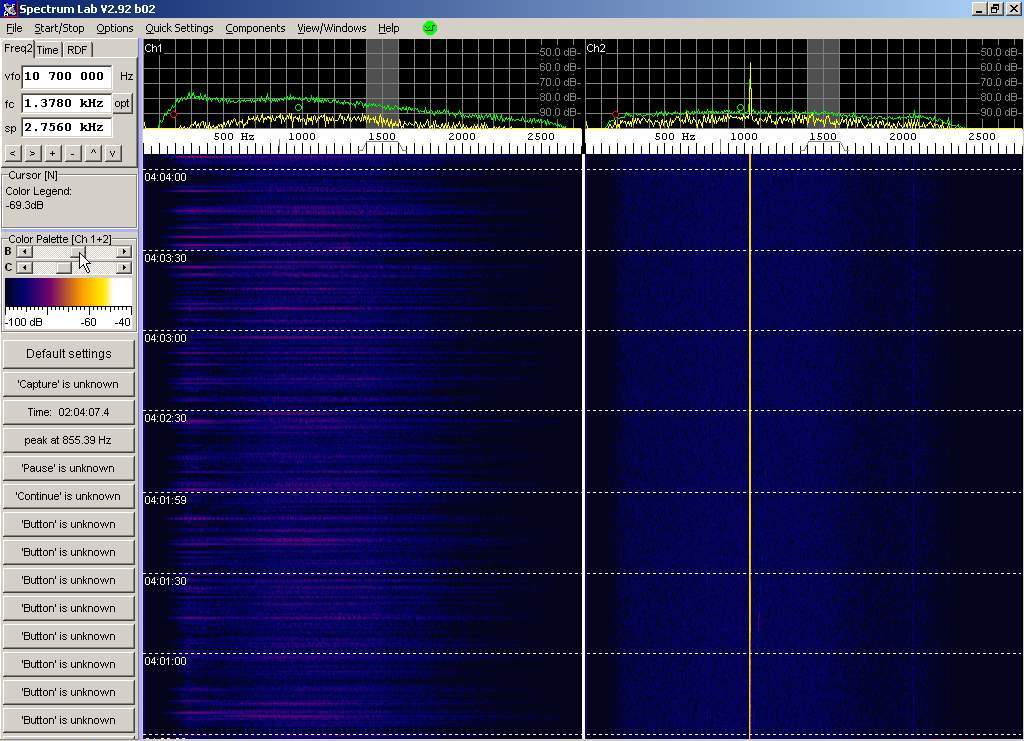The image size is (1024, 741).
Task: Expand the View/Windows menu
Action: tap(331, 28)
